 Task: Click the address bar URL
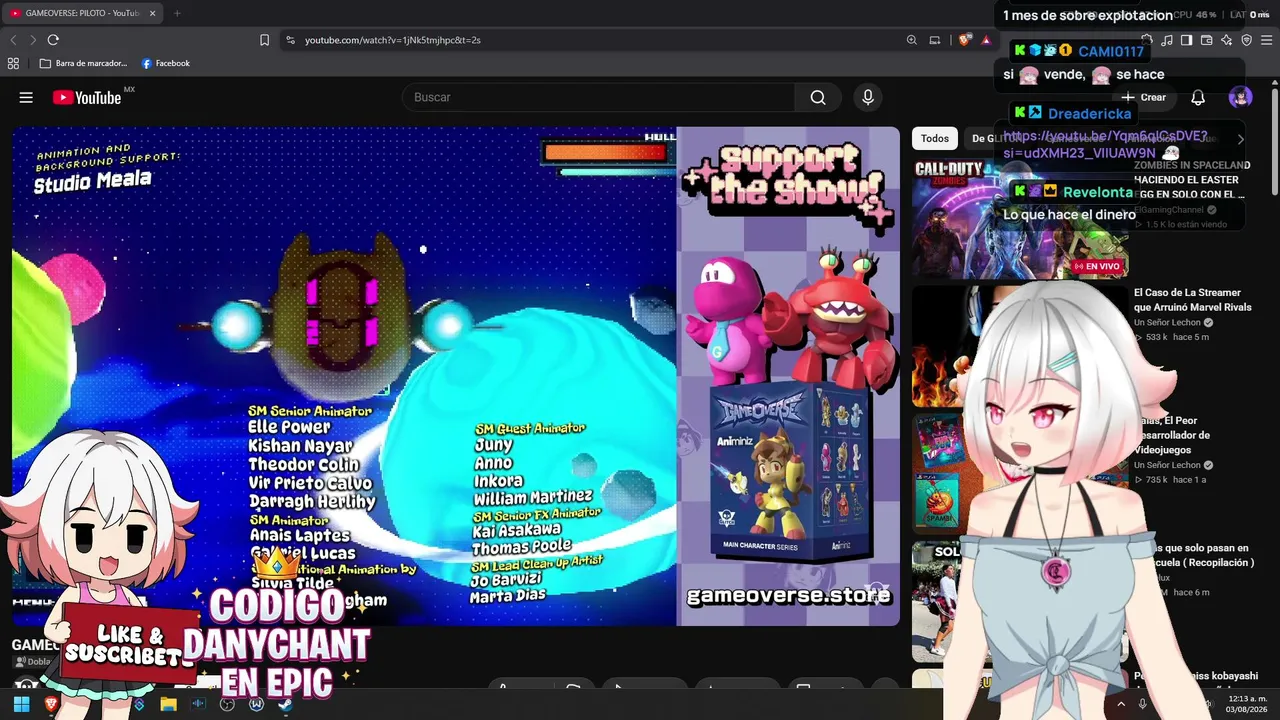[393, 40]
